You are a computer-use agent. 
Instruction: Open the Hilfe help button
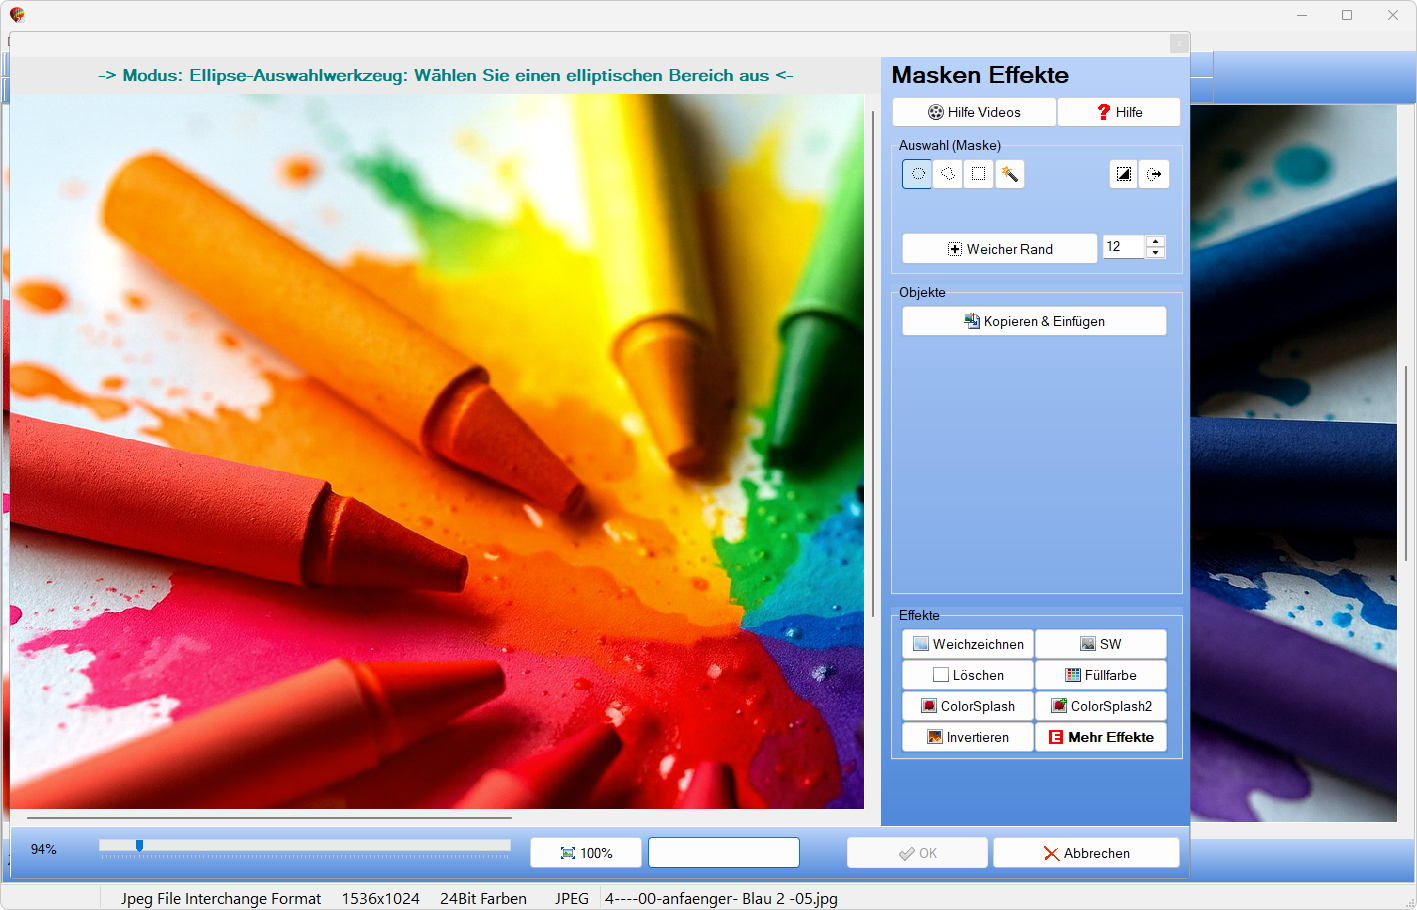pyautogui.click(x=1119, y=112)
